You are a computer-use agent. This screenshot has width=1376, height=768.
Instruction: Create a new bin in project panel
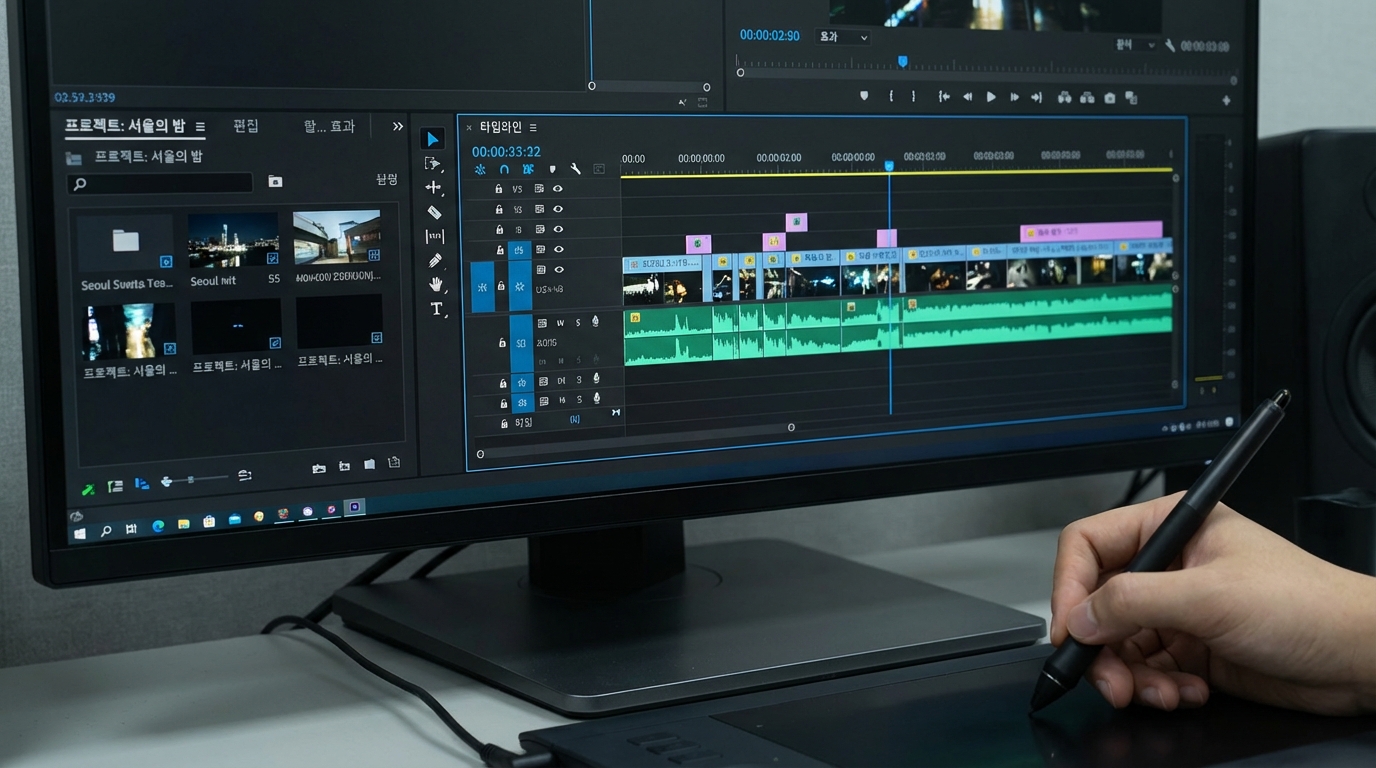[369, 465]
